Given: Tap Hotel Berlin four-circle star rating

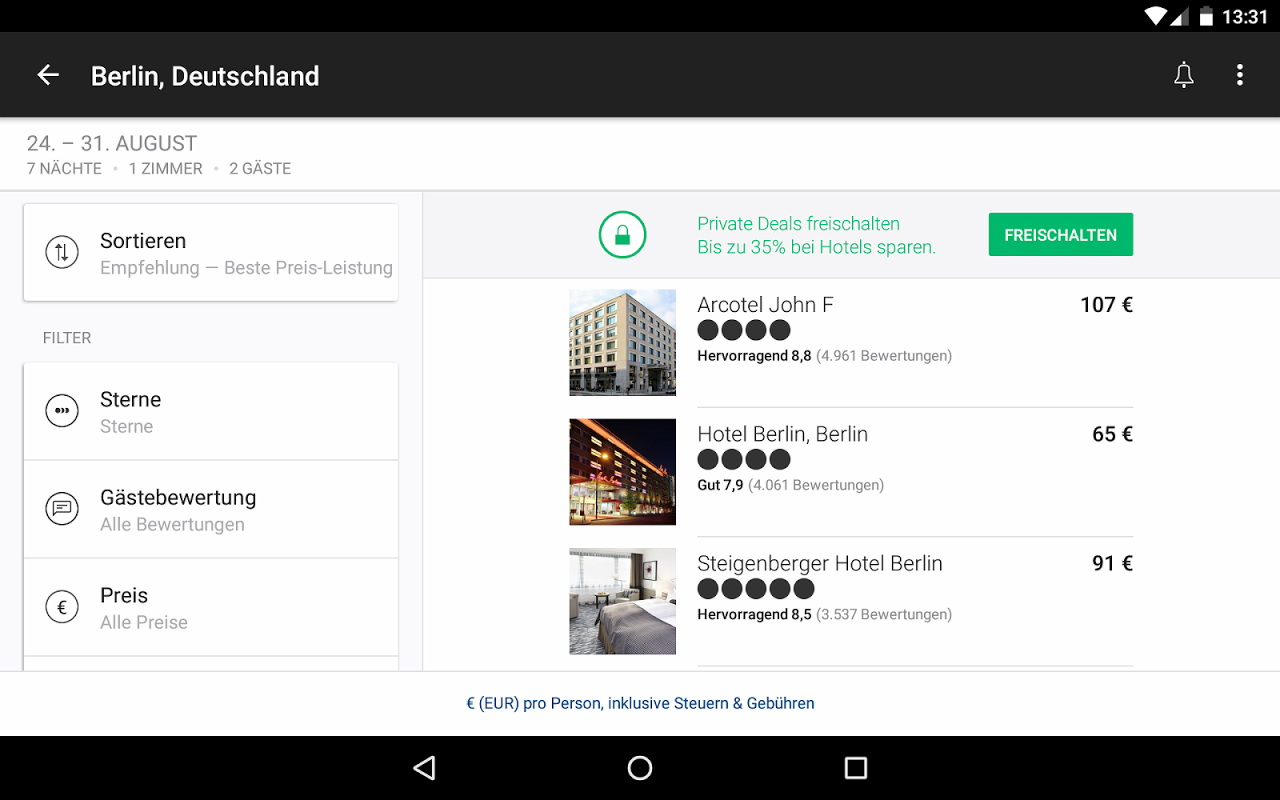Looking at the screenshot, I should (x=744, y=459).
